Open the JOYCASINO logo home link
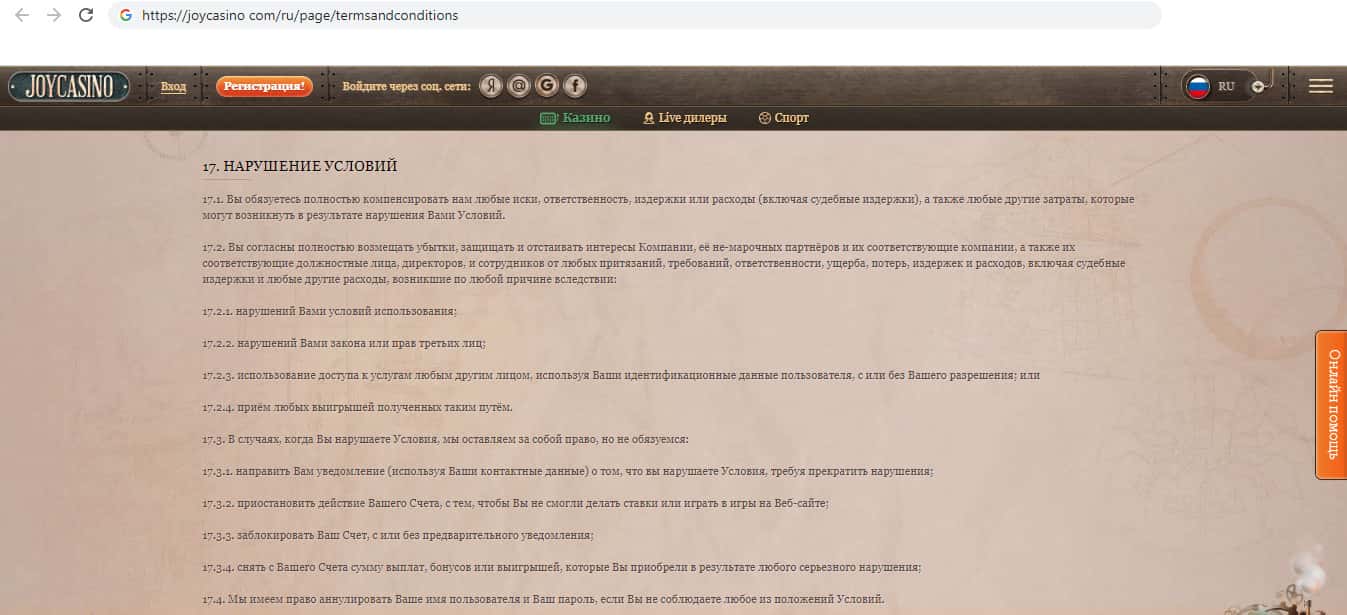 pyautogui.click(x=70, y=86)
